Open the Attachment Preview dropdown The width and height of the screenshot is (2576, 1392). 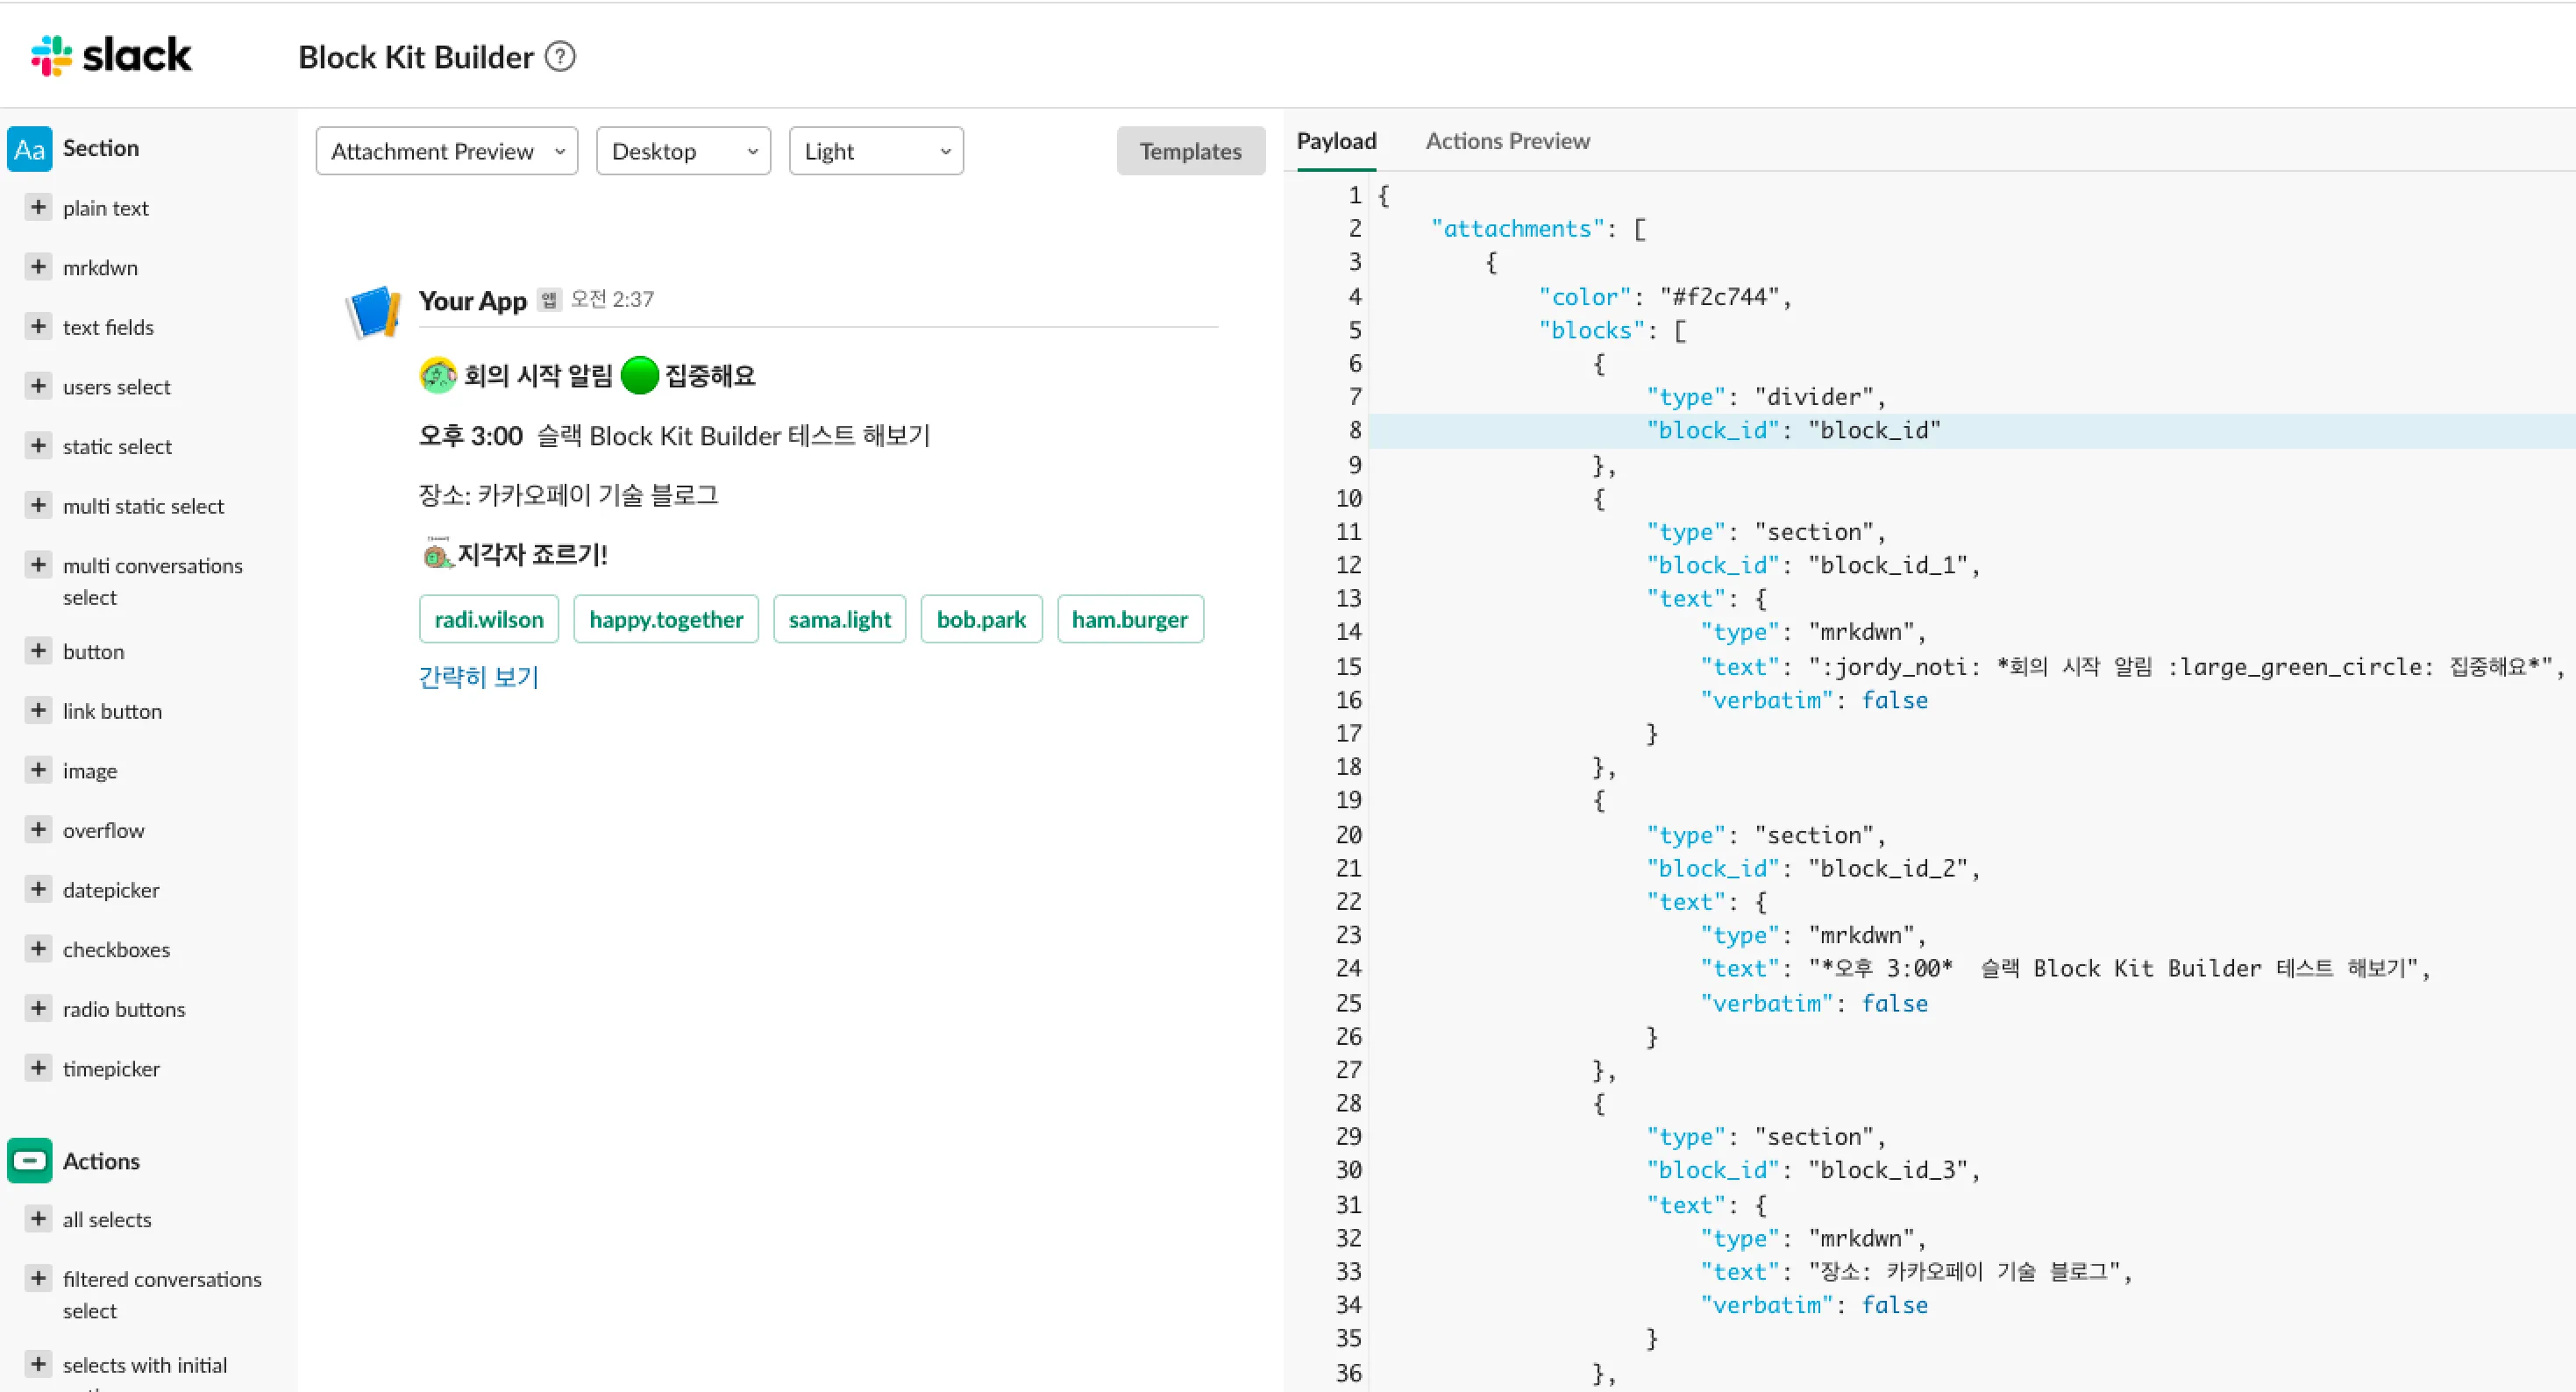click(x=447, y=151)
